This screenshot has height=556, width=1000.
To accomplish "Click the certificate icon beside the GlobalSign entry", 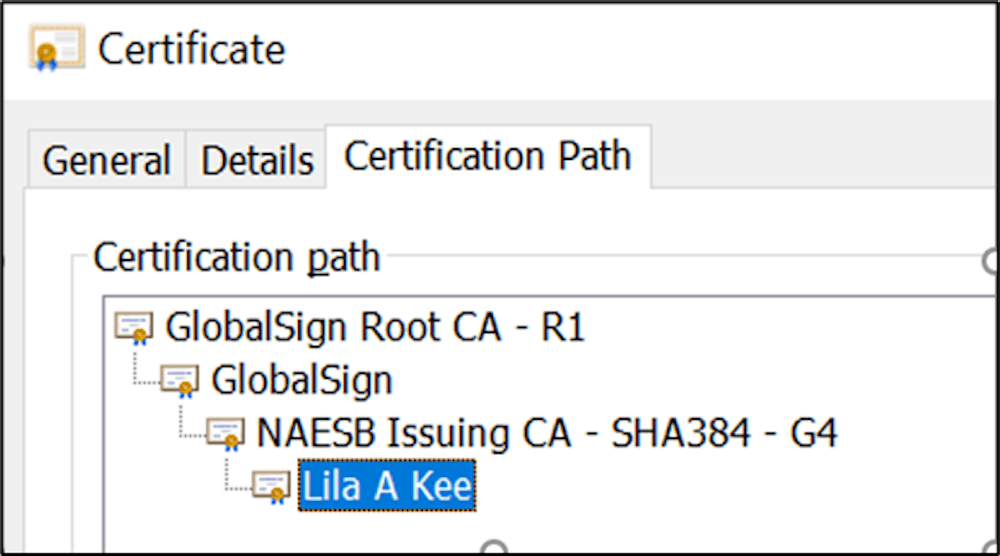I will 180,381.
